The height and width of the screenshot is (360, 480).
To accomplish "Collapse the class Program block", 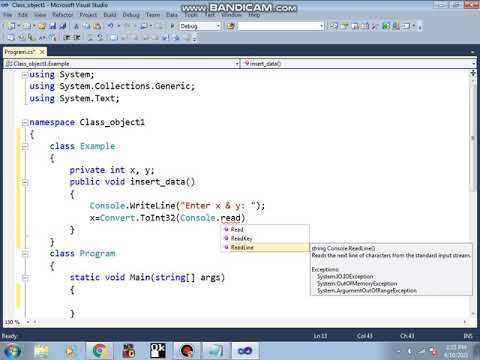I will coord(25,254).
